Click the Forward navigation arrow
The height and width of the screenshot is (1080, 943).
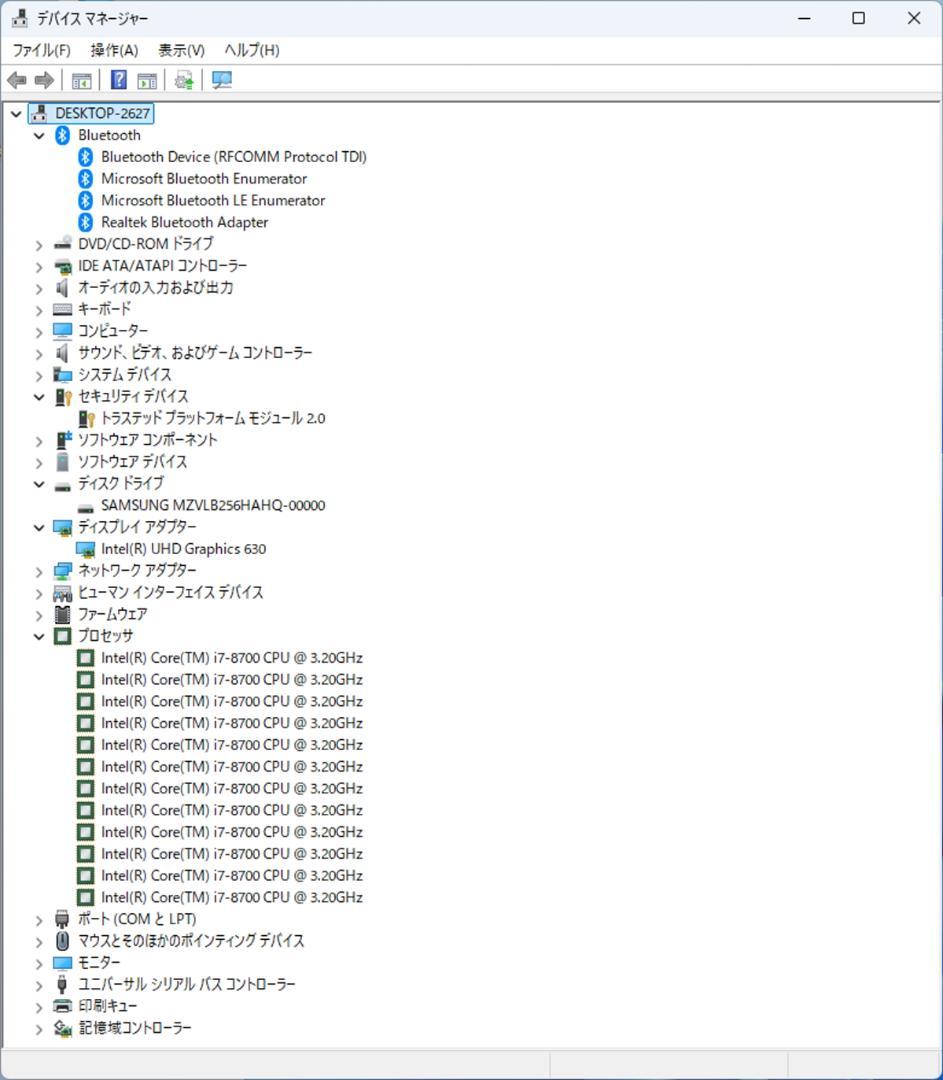pyautogui.click(x=44, y=80)
